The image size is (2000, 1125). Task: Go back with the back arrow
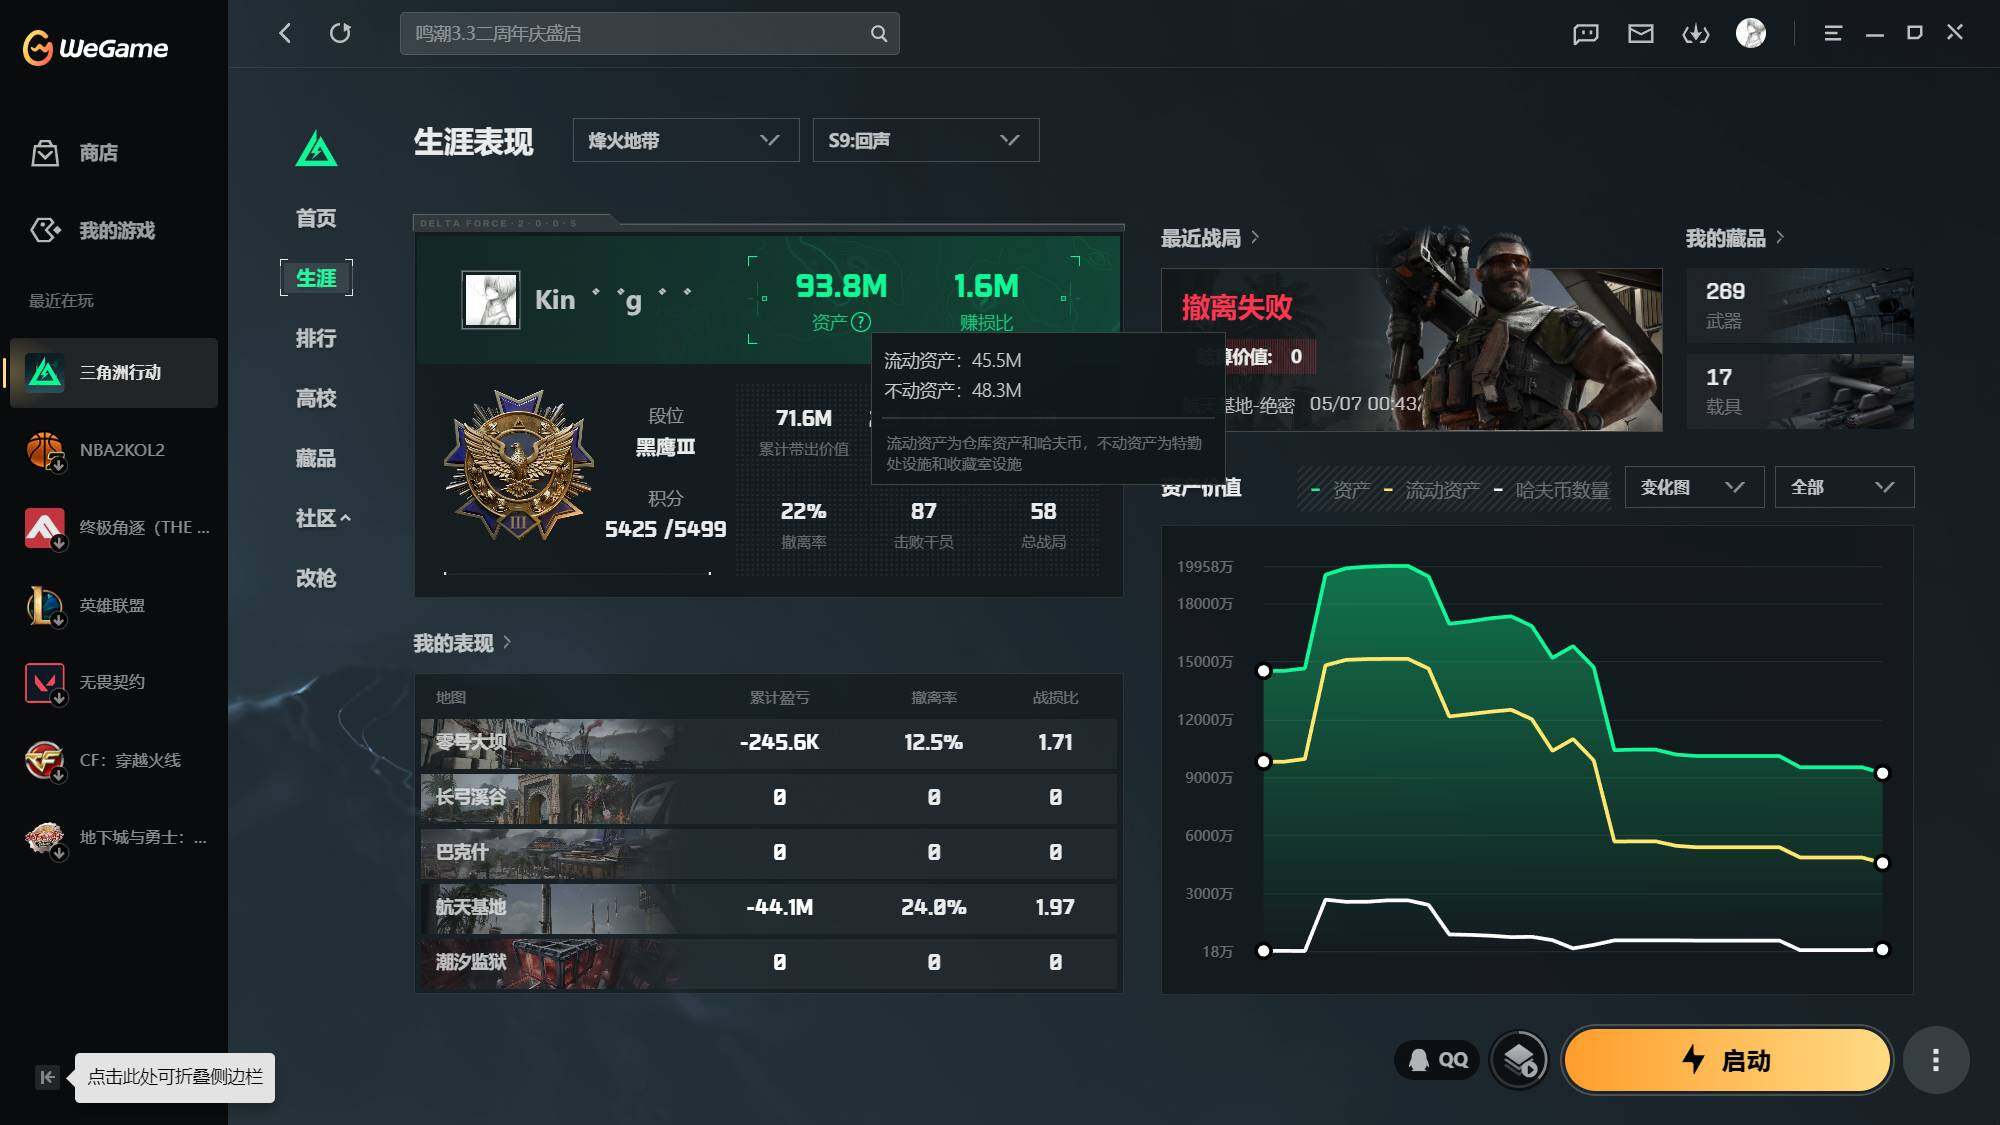pos(285,33)
